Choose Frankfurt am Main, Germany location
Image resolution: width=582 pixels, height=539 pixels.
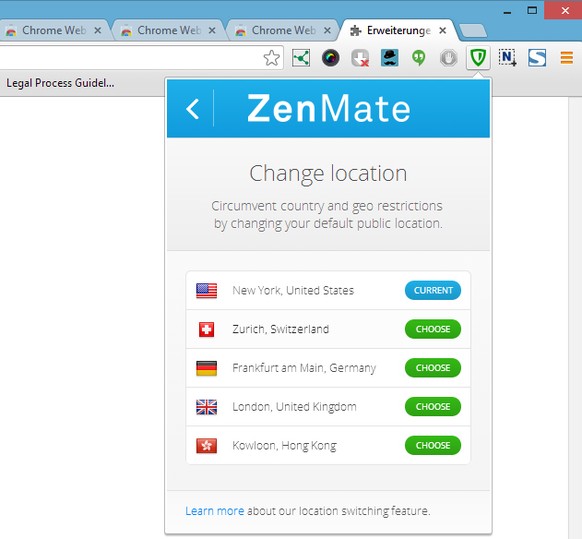click(x=433, y=368)
